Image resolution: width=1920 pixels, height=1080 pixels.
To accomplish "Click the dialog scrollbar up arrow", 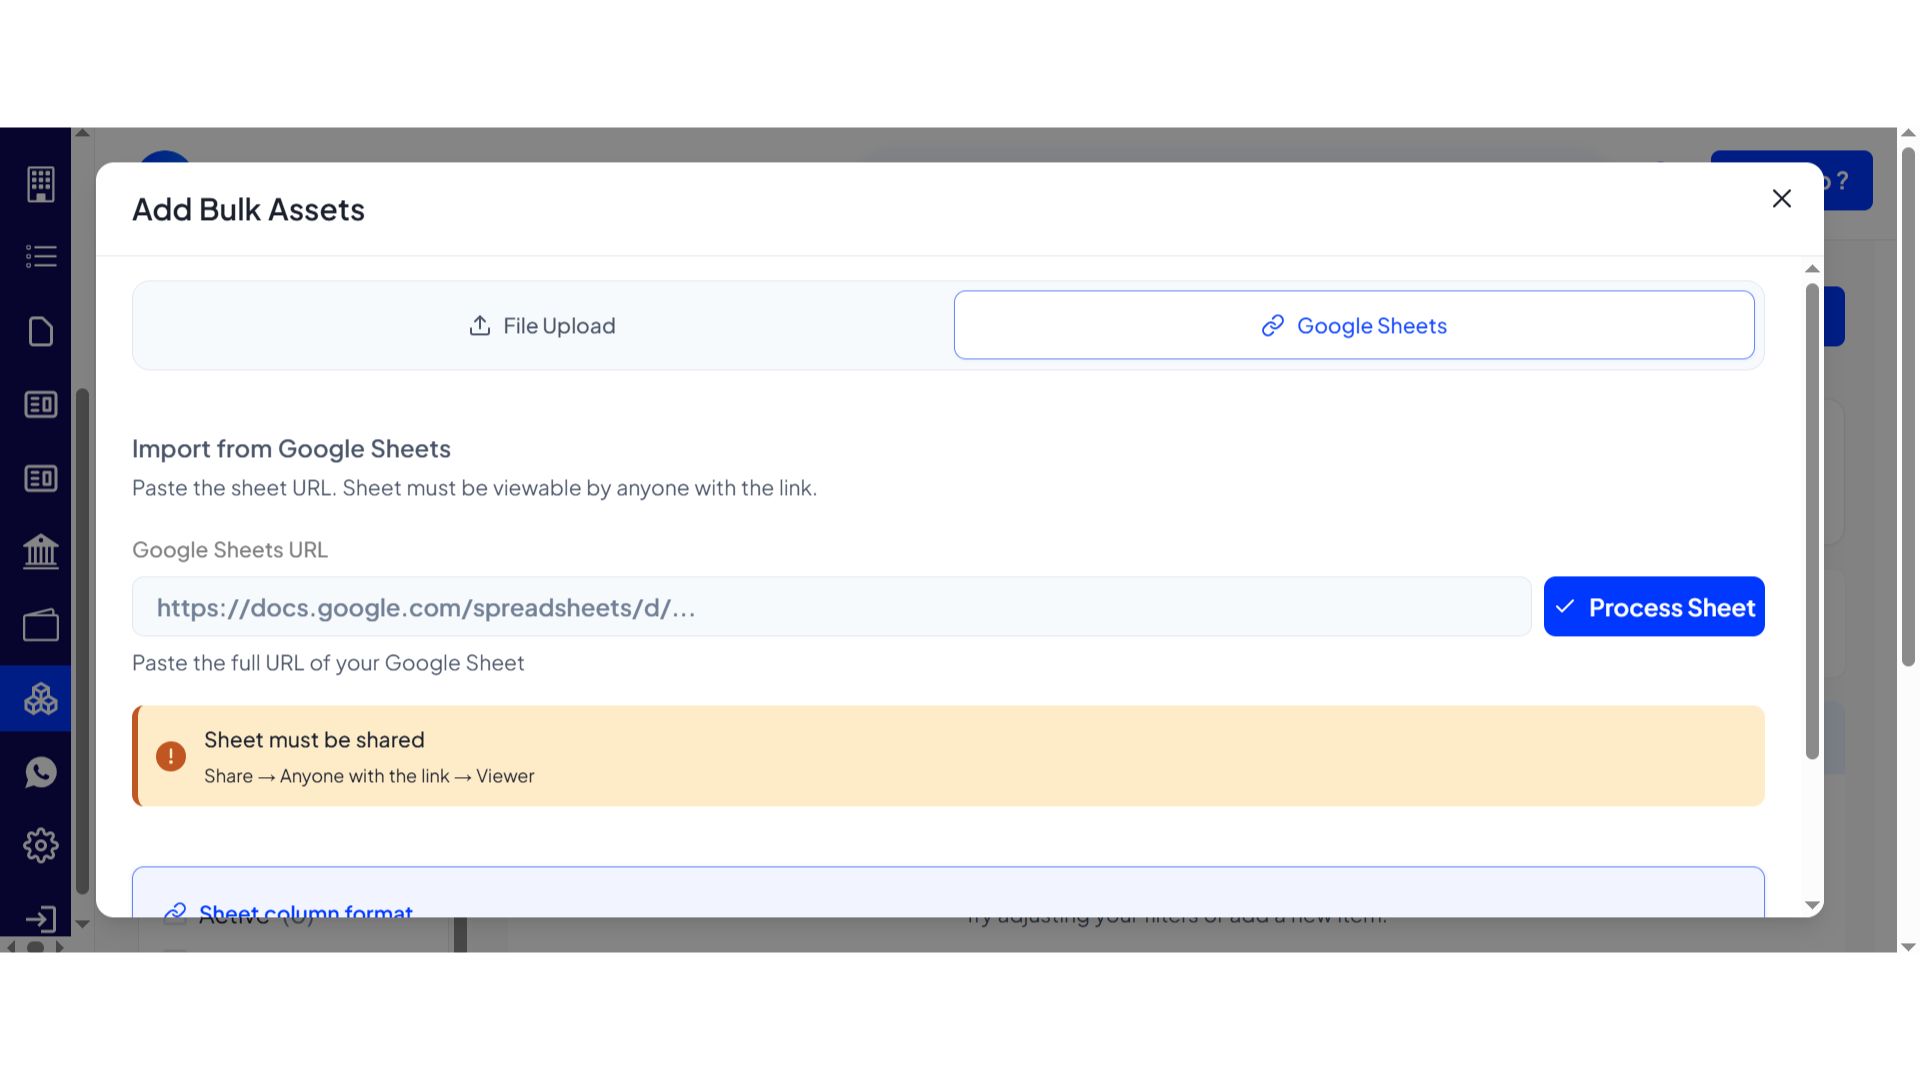I will (x=1812, y=269).
